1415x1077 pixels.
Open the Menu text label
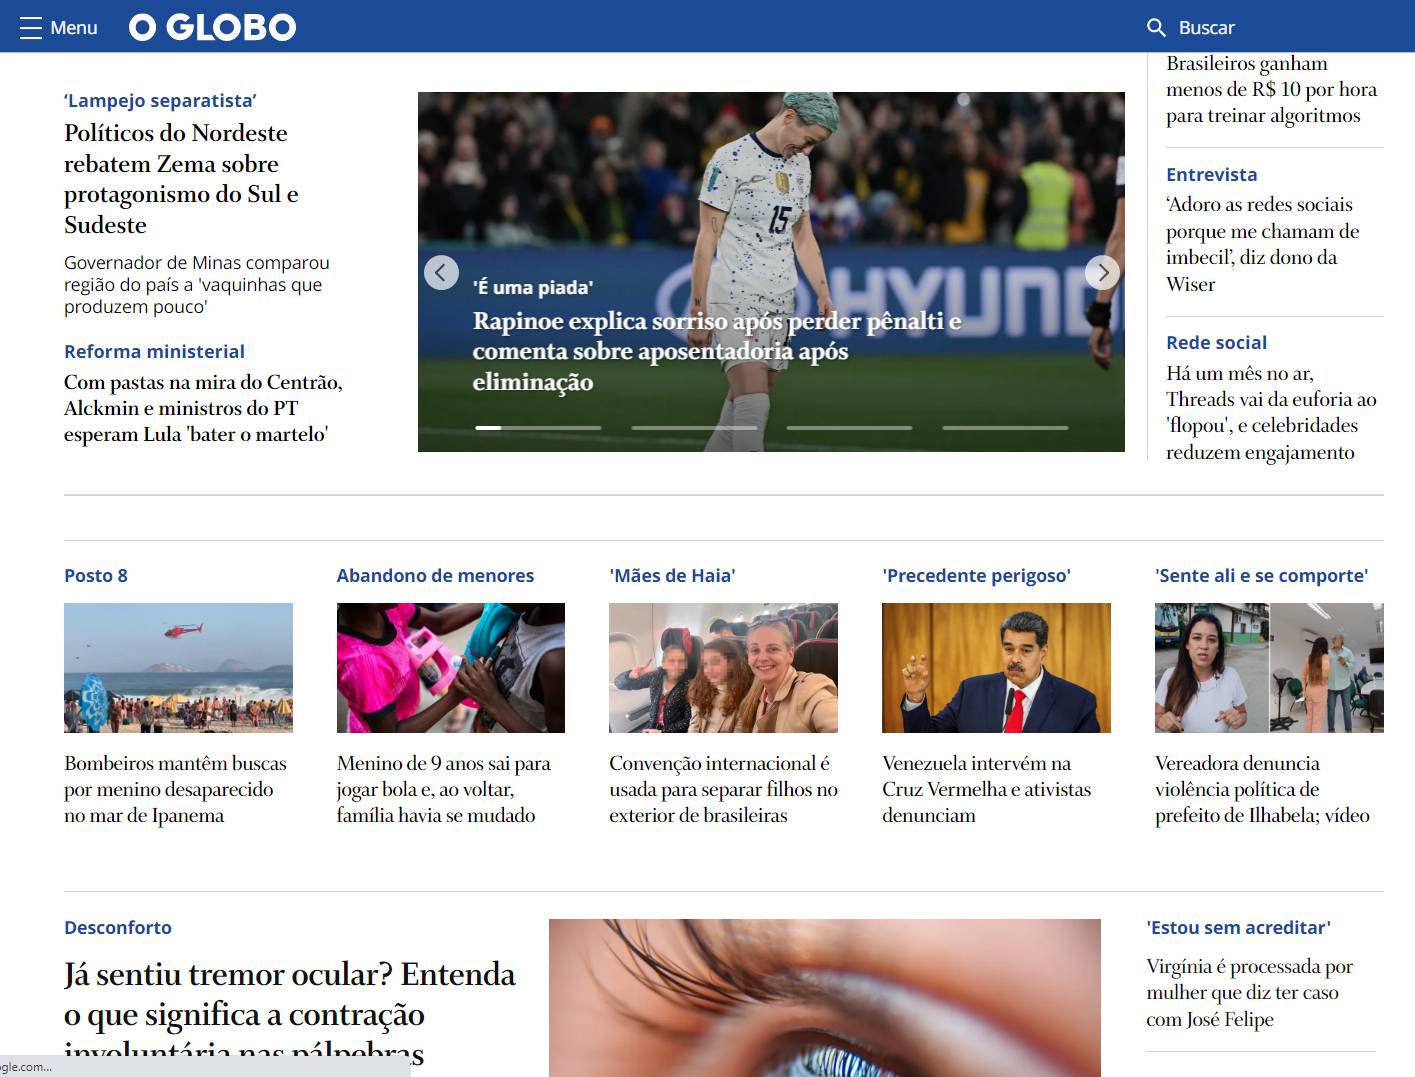coord(74,27)
